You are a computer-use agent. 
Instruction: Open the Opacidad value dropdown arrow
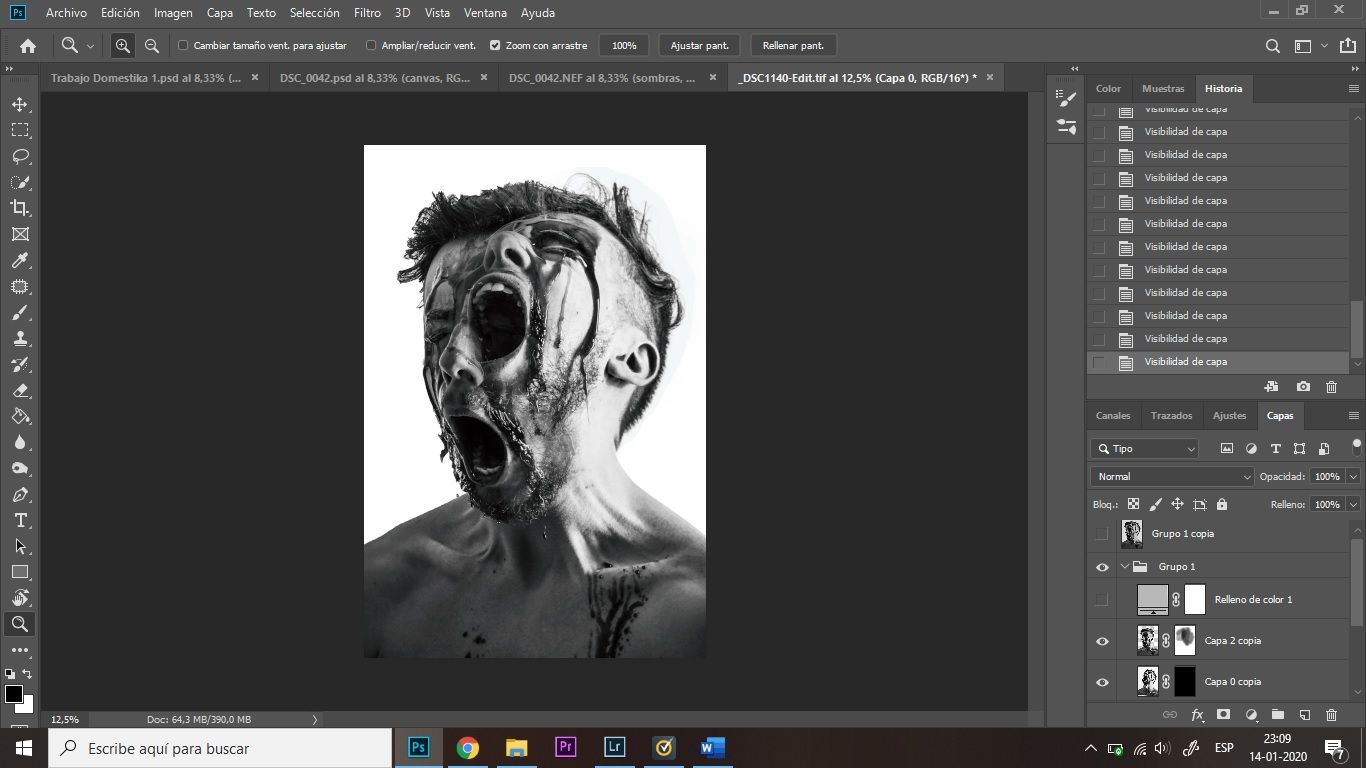coord(1353,477)
